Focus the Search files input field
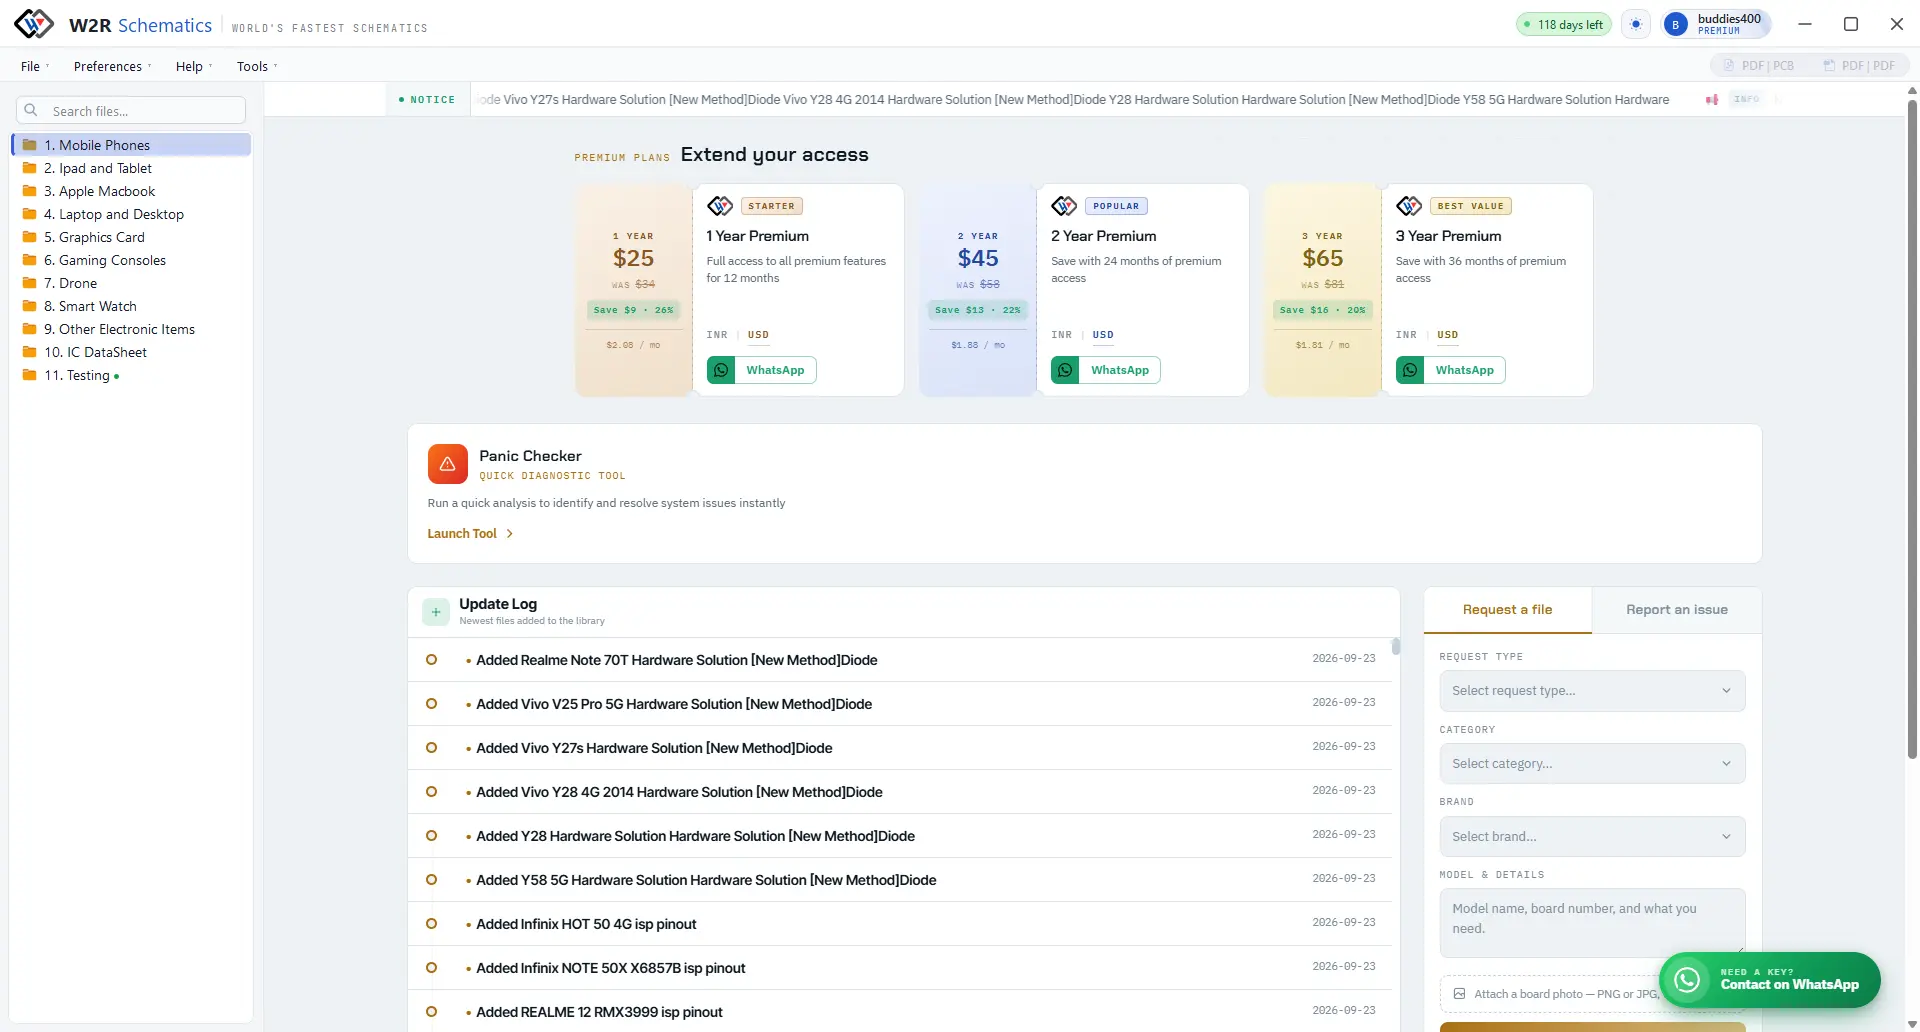The image size is (1920, 1032). pyautogui.click(x=131, y=110)
